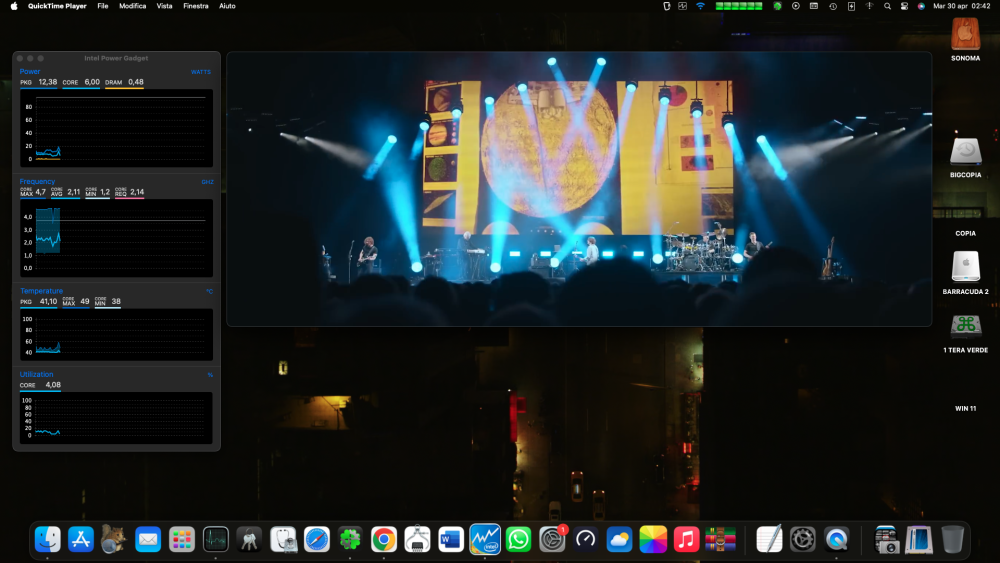The image size is (1000, 563).
Task: Open gear preferences app in Dock
Action: pyautogui.click(x=803, y=539)
